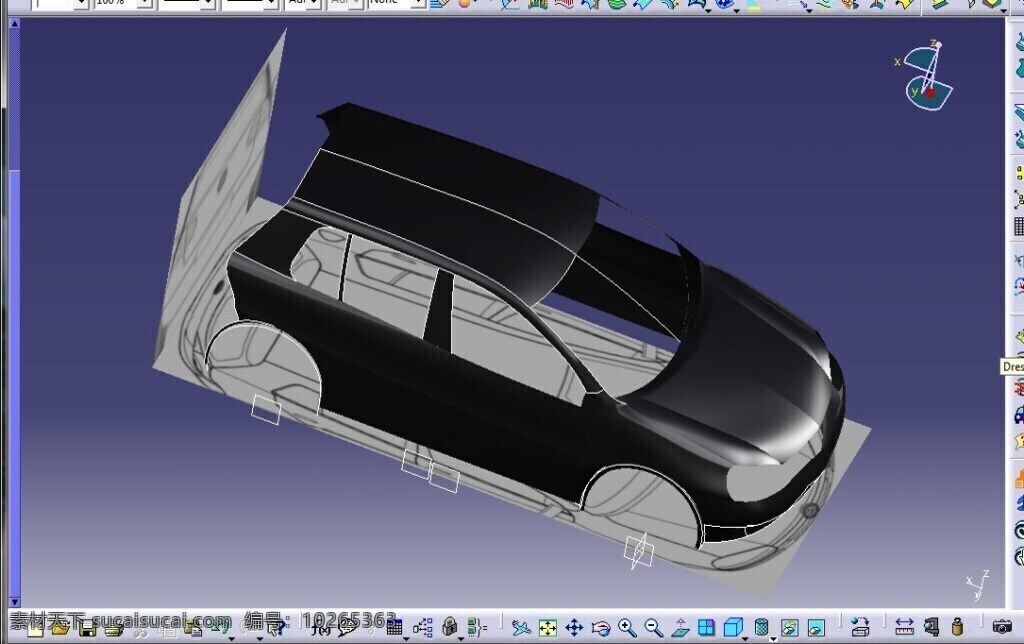Expand the arrow under the isometric cube icon
This screenshot has width=1024, height=644.
pos(745,638)
